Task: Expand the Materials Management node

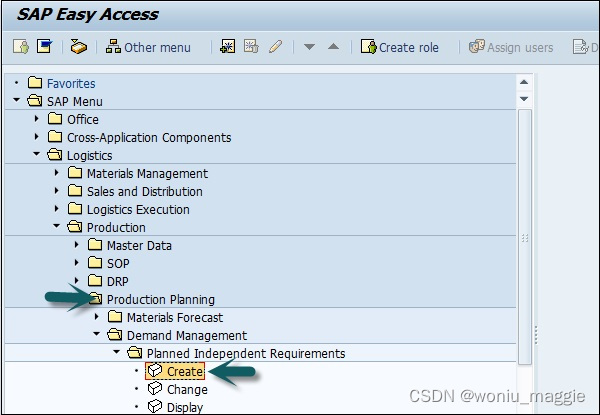Action: pos(57,173)
